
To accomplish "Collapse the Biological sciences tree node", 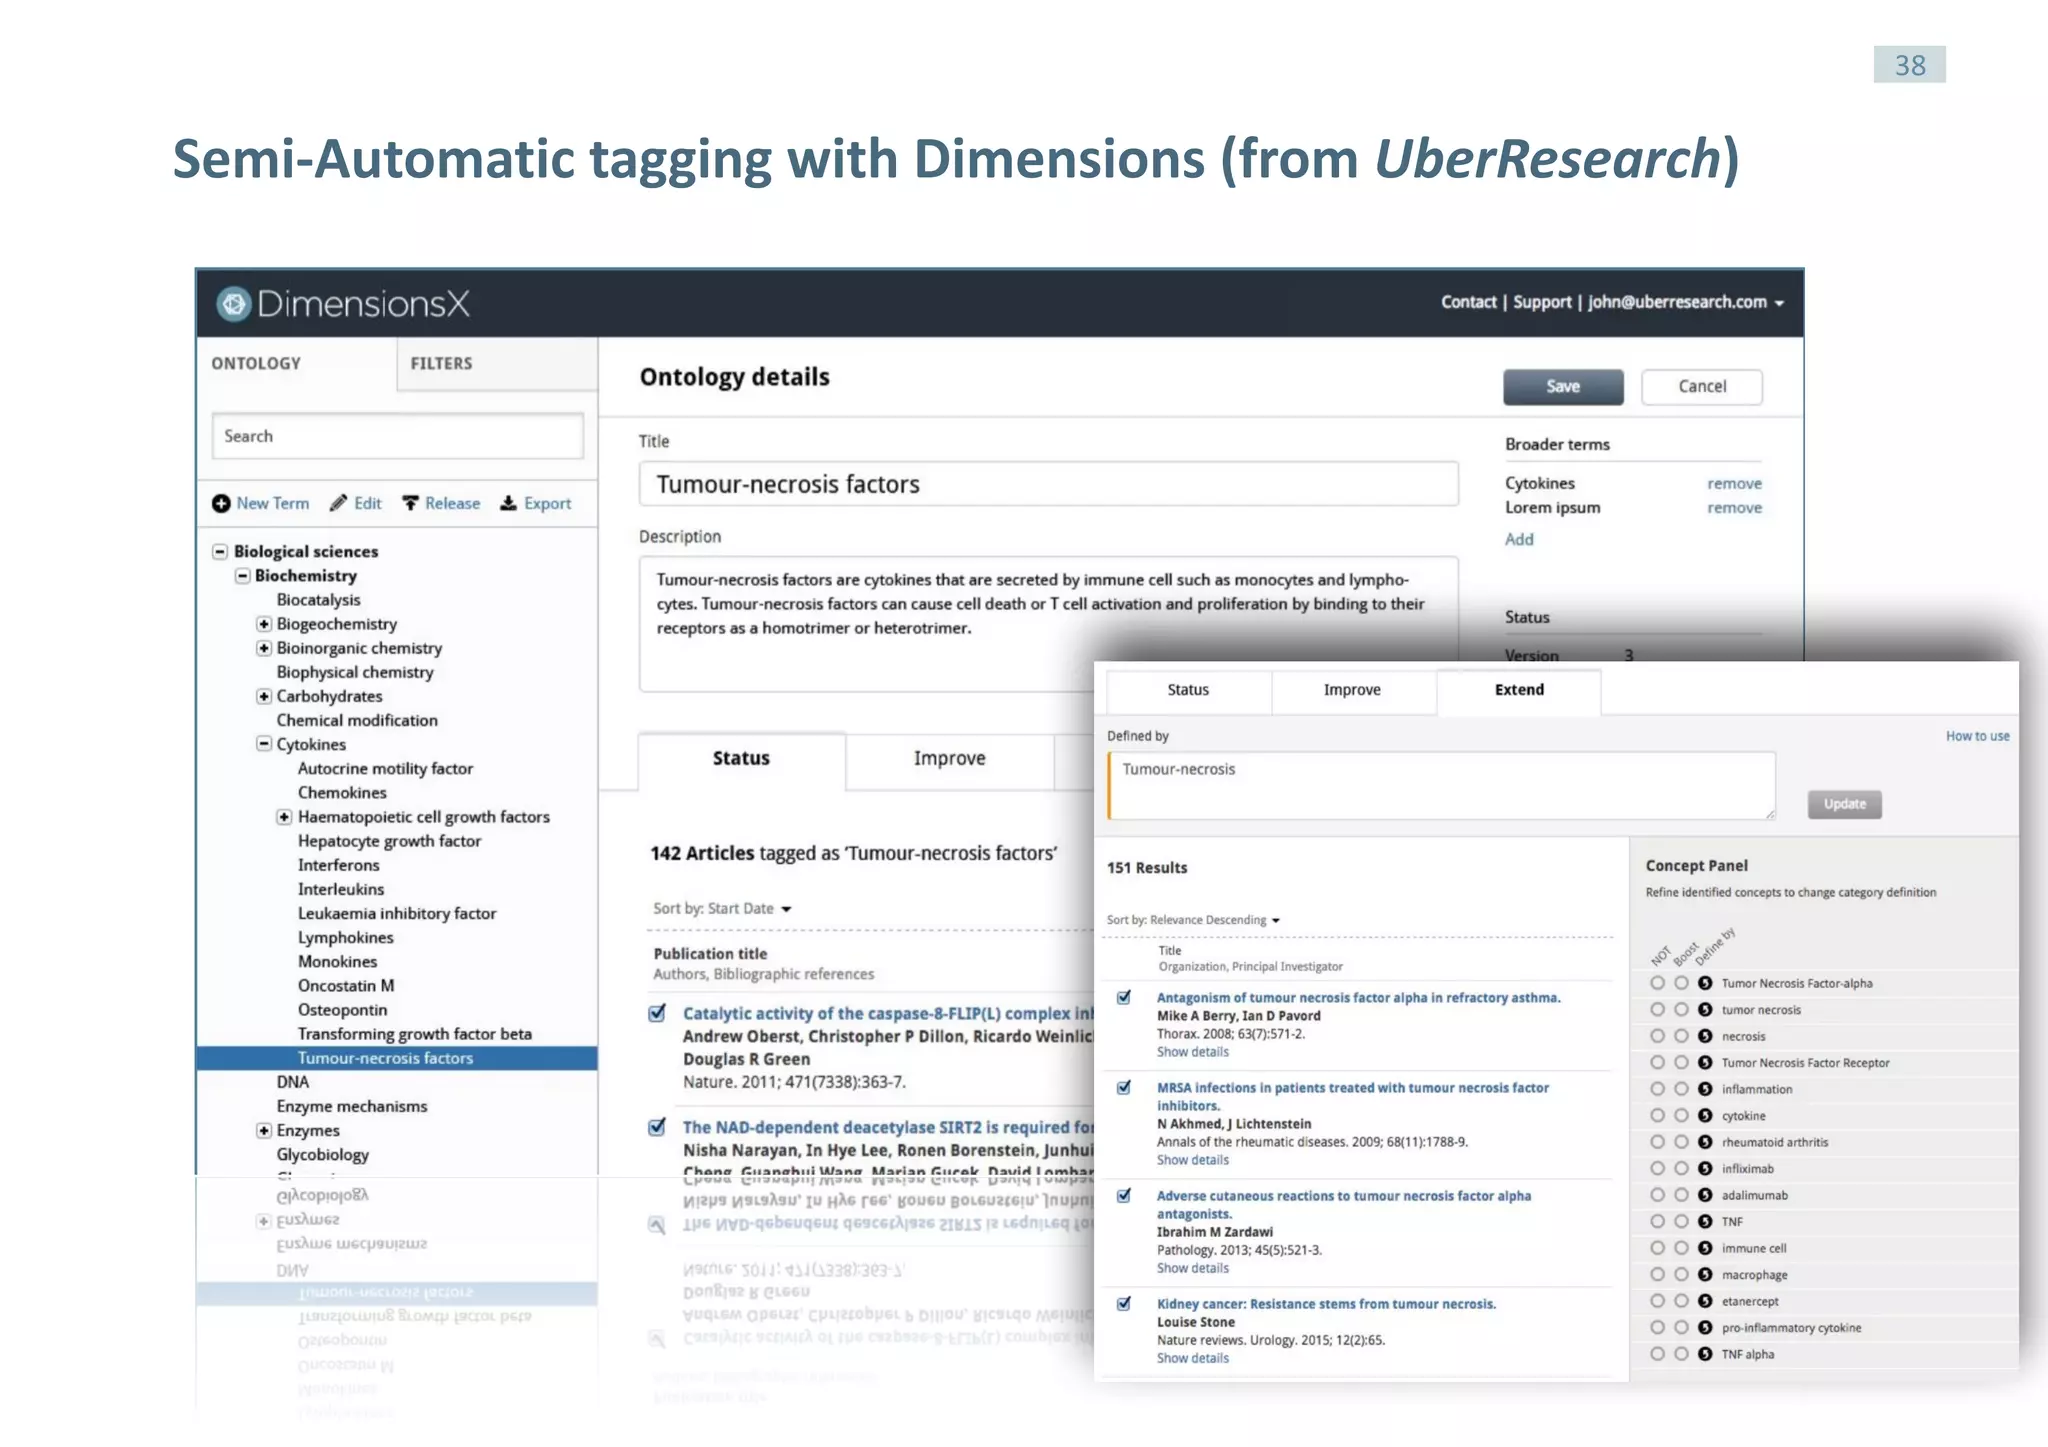I will tap(220, 551).
